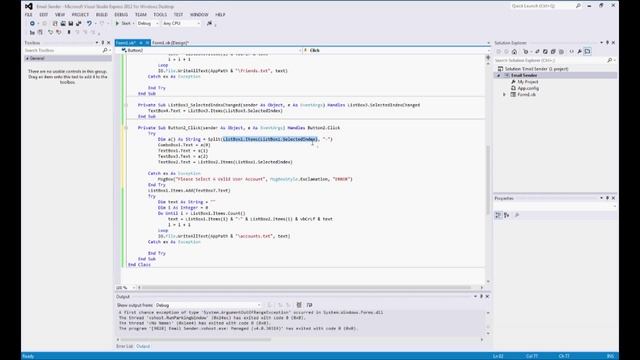Screen dimensions: 640x360
Task: Open the BUILD menu
Action: click(102, 15)
